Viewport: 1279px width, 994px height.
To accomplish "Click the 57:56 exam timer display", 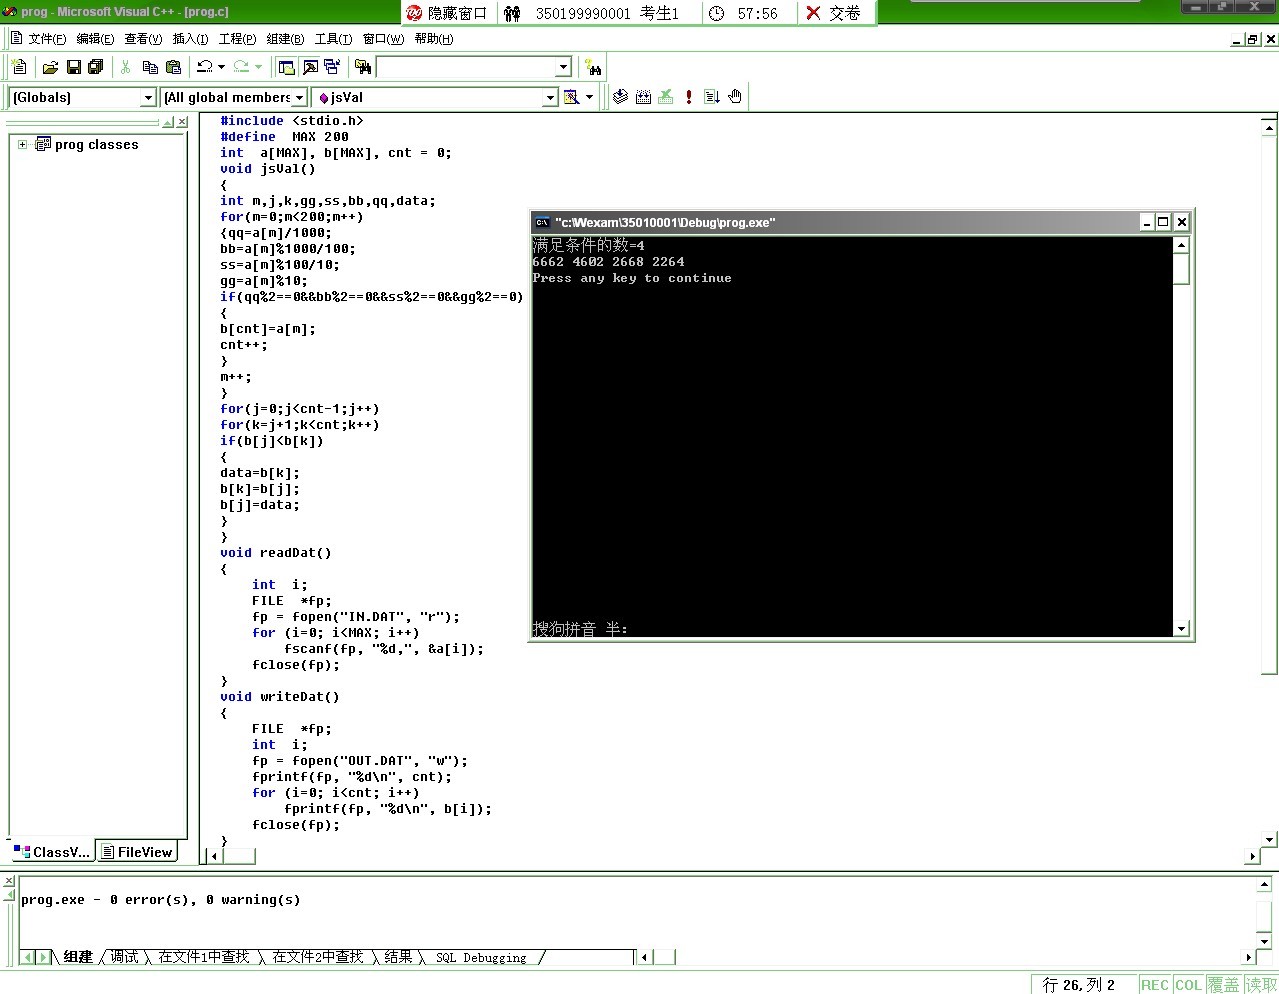I will click(757, 13).
